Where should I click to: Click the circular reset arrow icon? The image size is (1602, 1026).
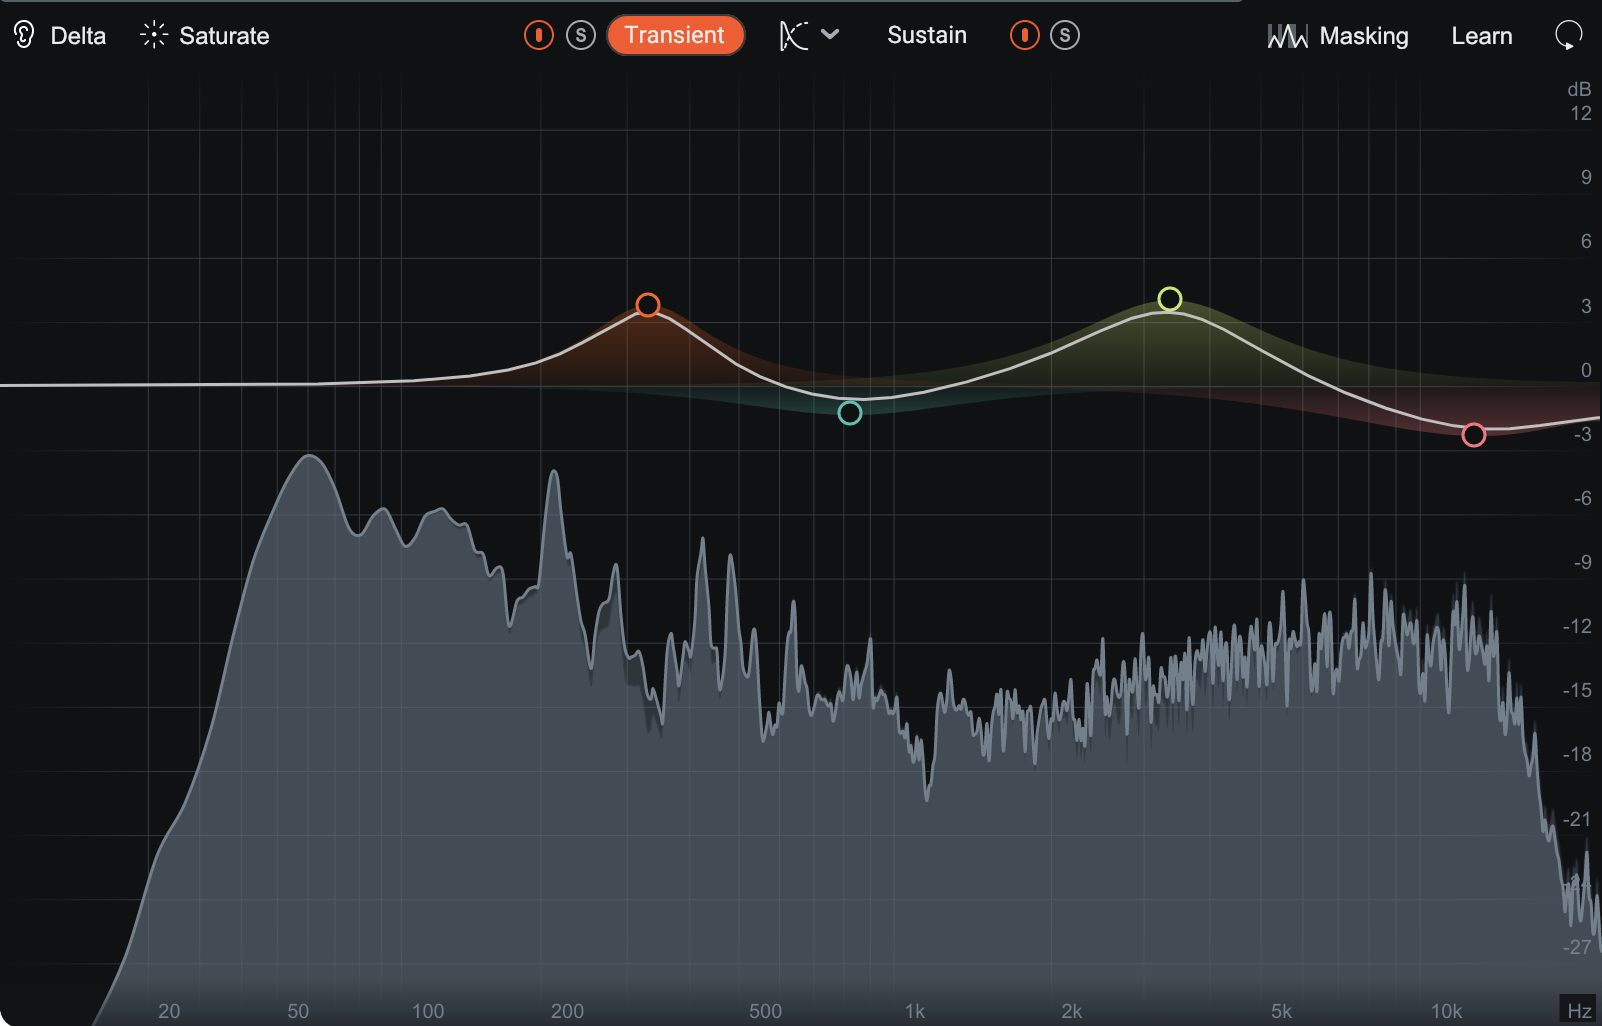pyautogui.click(x=1569, y=36)
